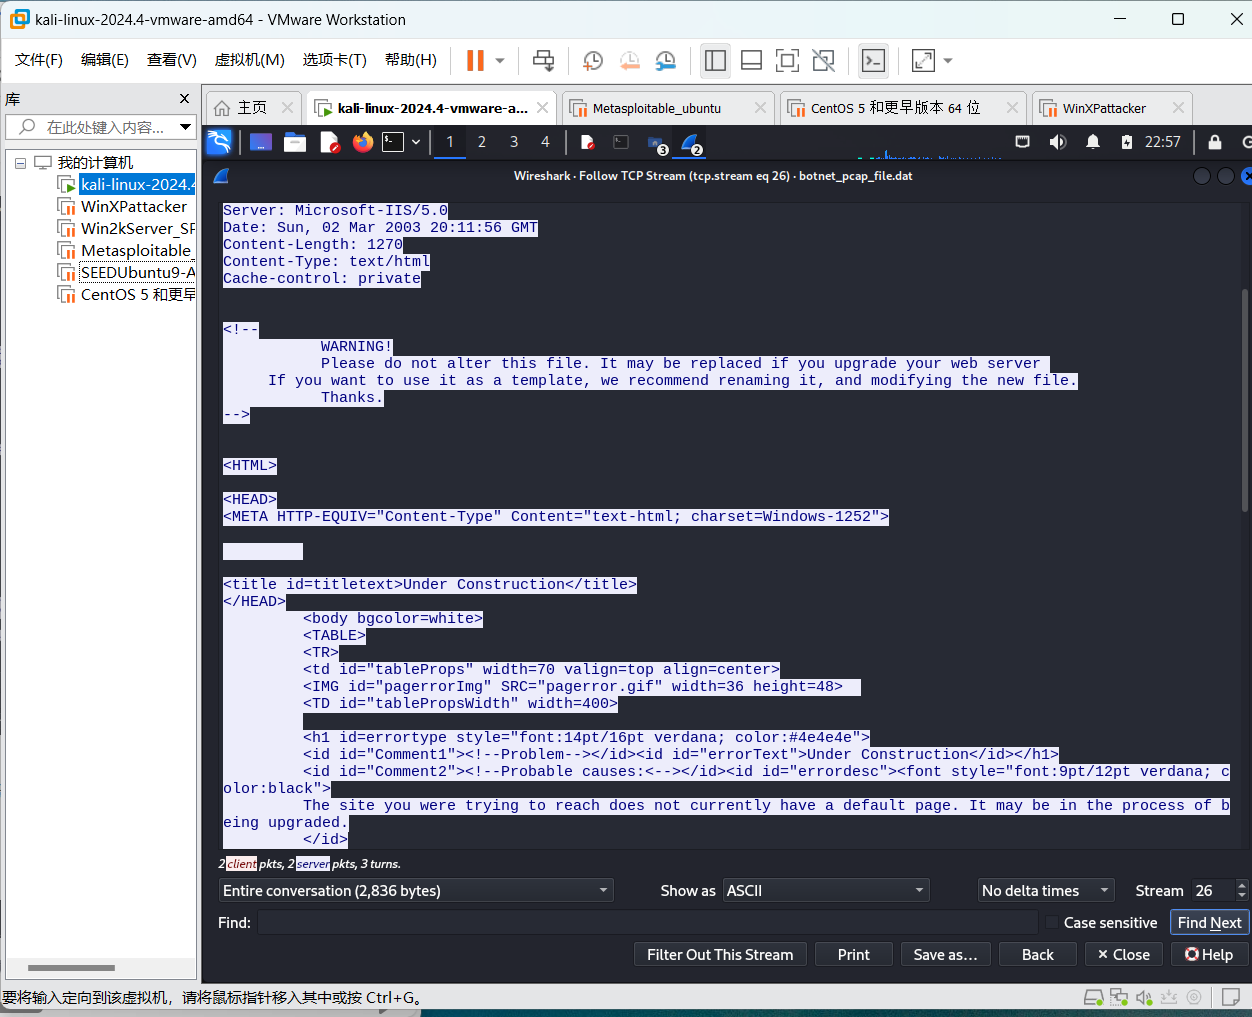Open the Entire conversation dropdown

pos(416,890)
